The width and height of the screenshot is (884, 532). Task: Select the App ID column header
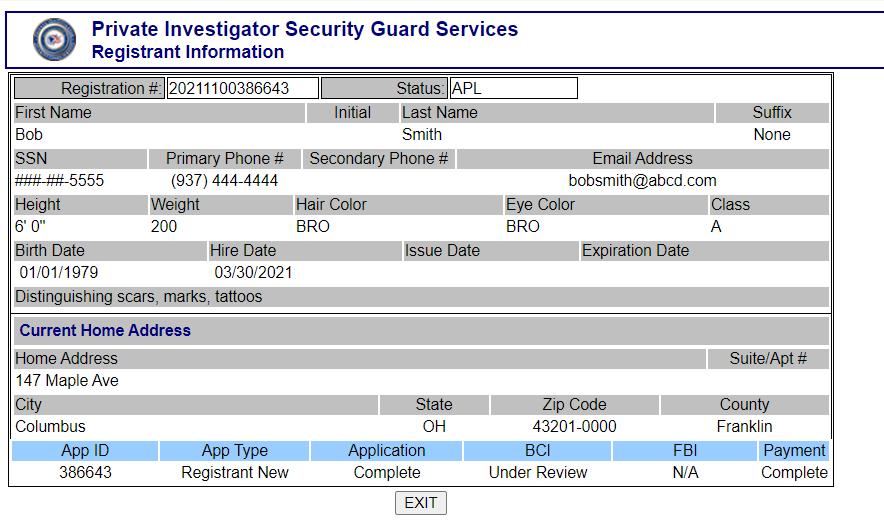[x=85, y=451]
